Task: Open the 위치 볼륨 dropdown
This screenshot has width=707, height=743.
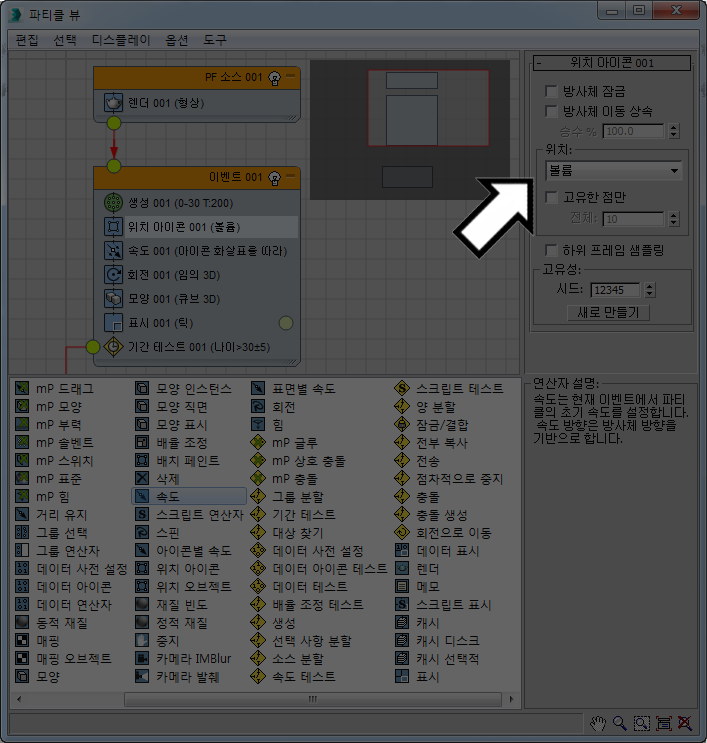Action: (x=614, y=171)
